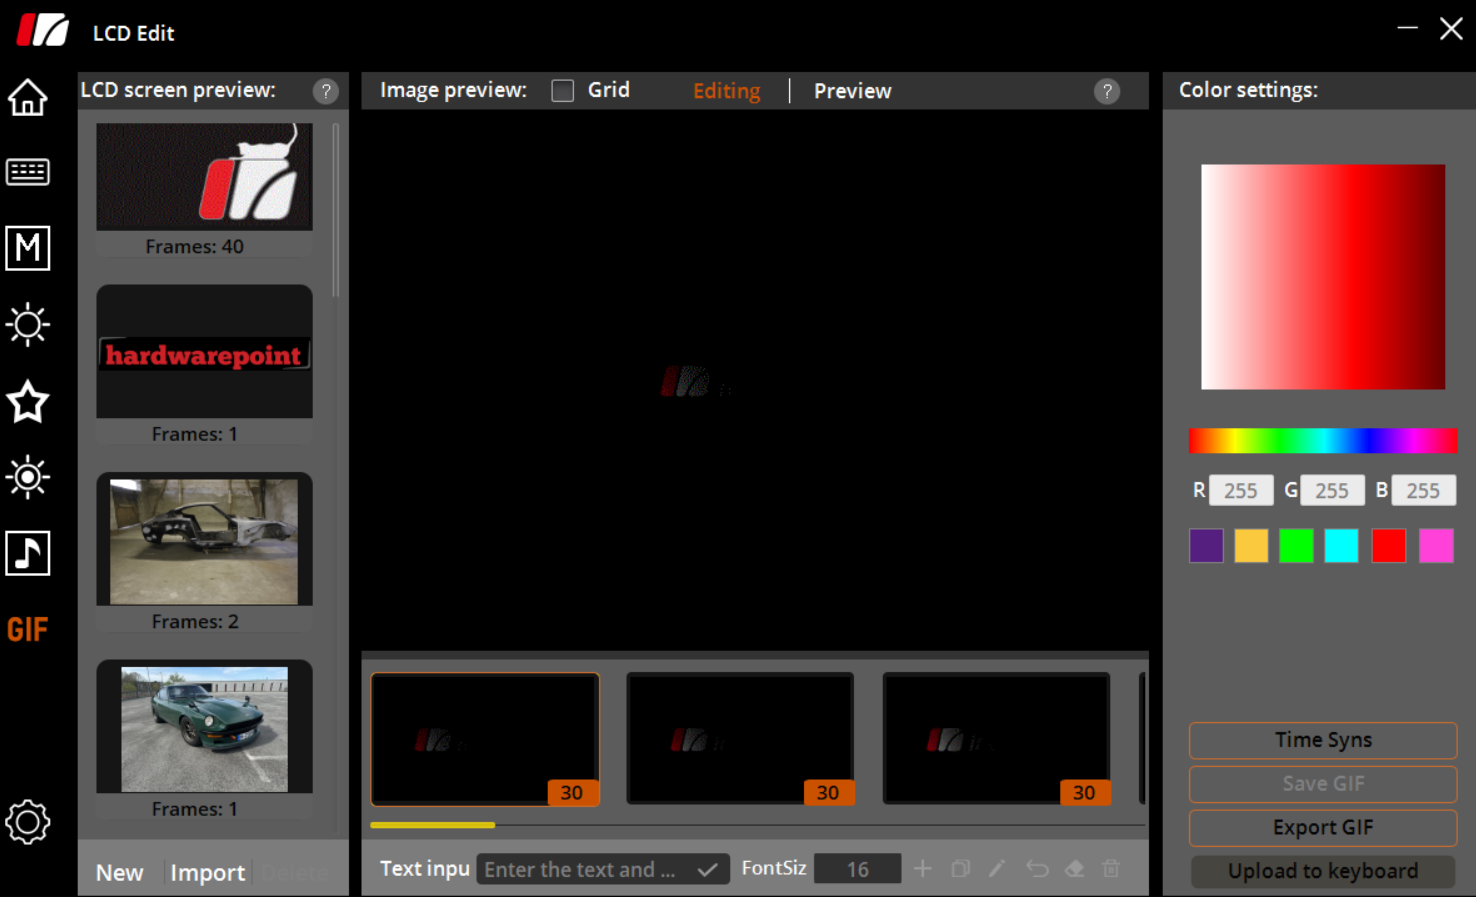Viewport: 1476px width, 897px height.
Task: Enable the Grid checkbox
Action: [563, 91]
